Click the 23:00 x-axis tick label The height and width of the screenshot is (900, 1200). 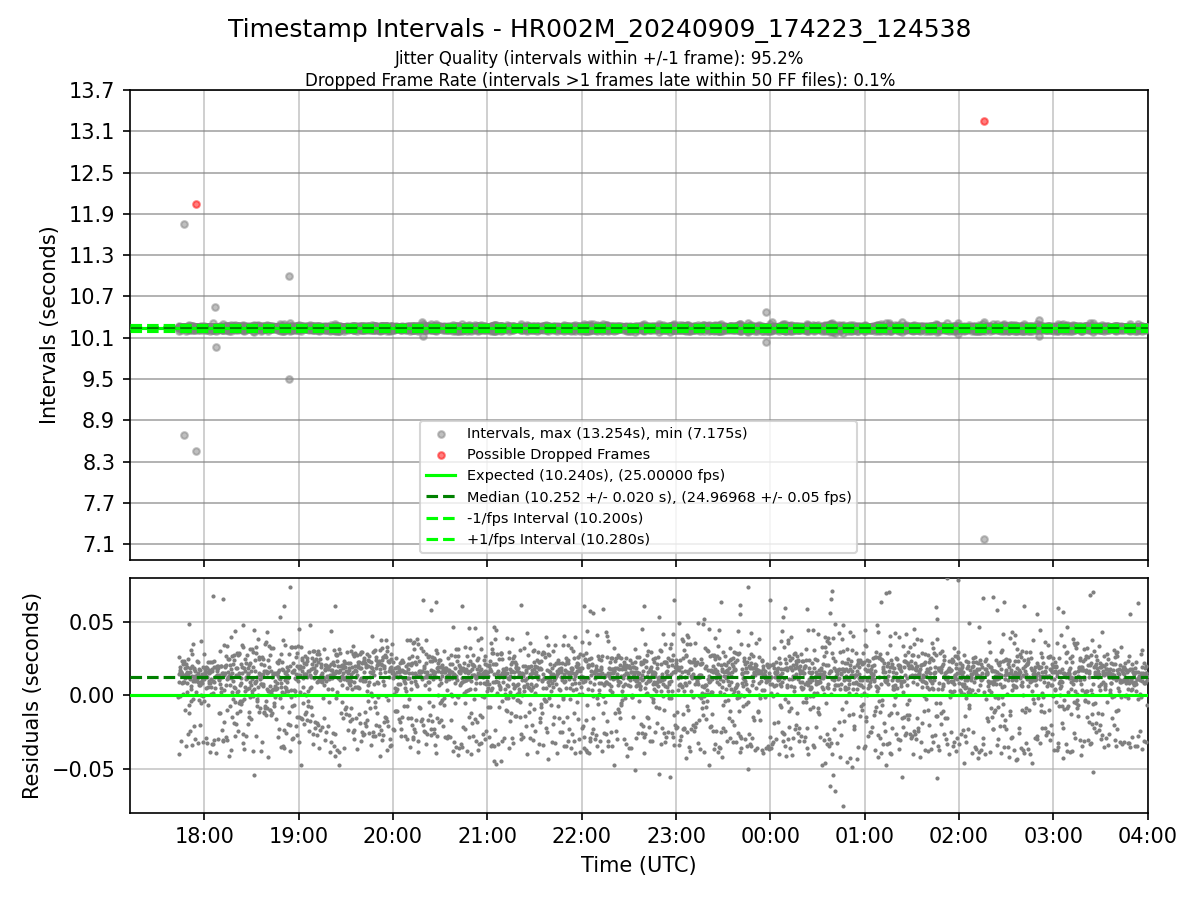[675, 836]
